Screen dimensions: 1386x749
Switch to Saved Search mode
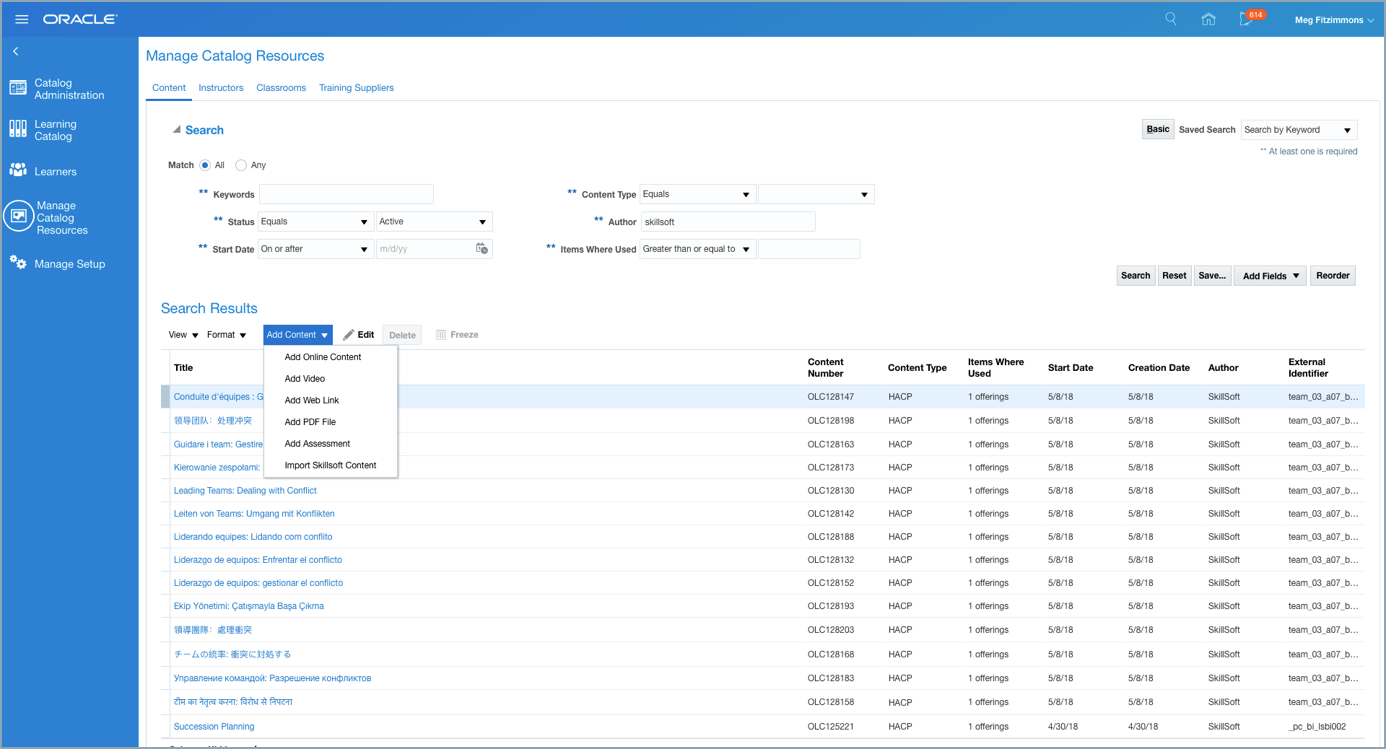(x=1206, y=129)
